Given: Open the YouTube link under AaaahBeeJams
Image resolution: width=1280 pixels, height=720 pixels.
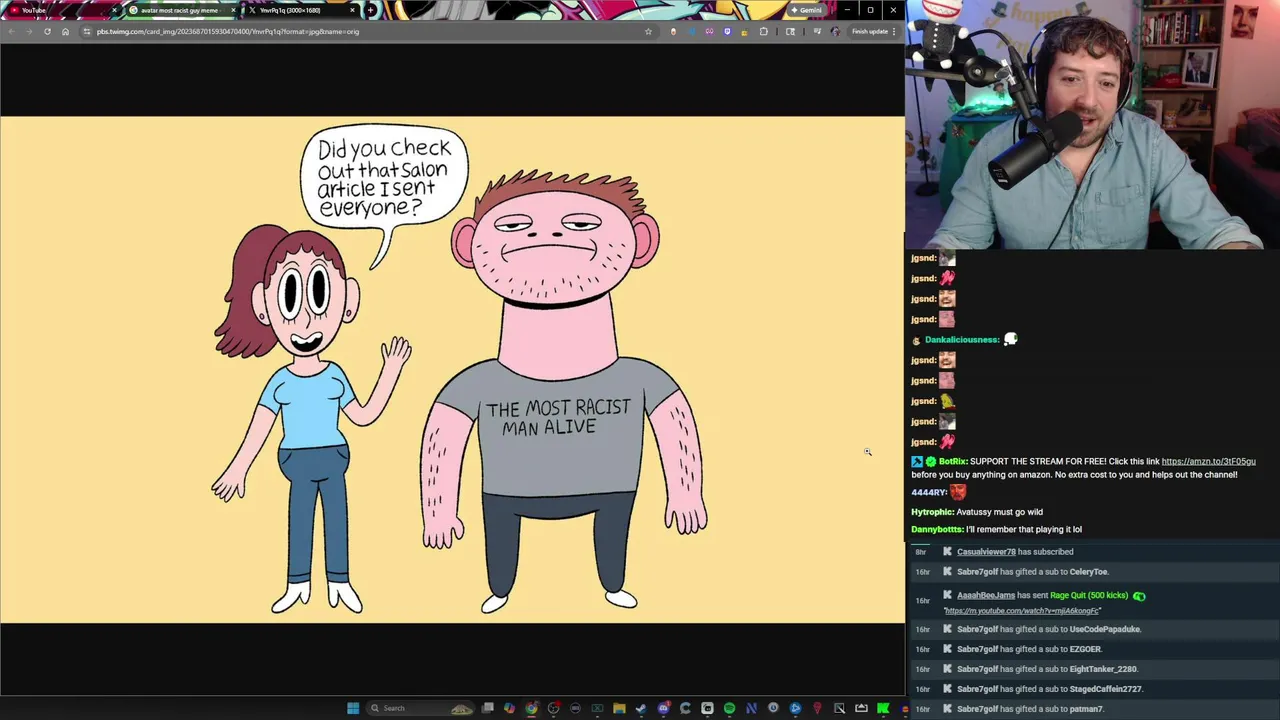Looking at the screenshot, I should [1022, 611].
